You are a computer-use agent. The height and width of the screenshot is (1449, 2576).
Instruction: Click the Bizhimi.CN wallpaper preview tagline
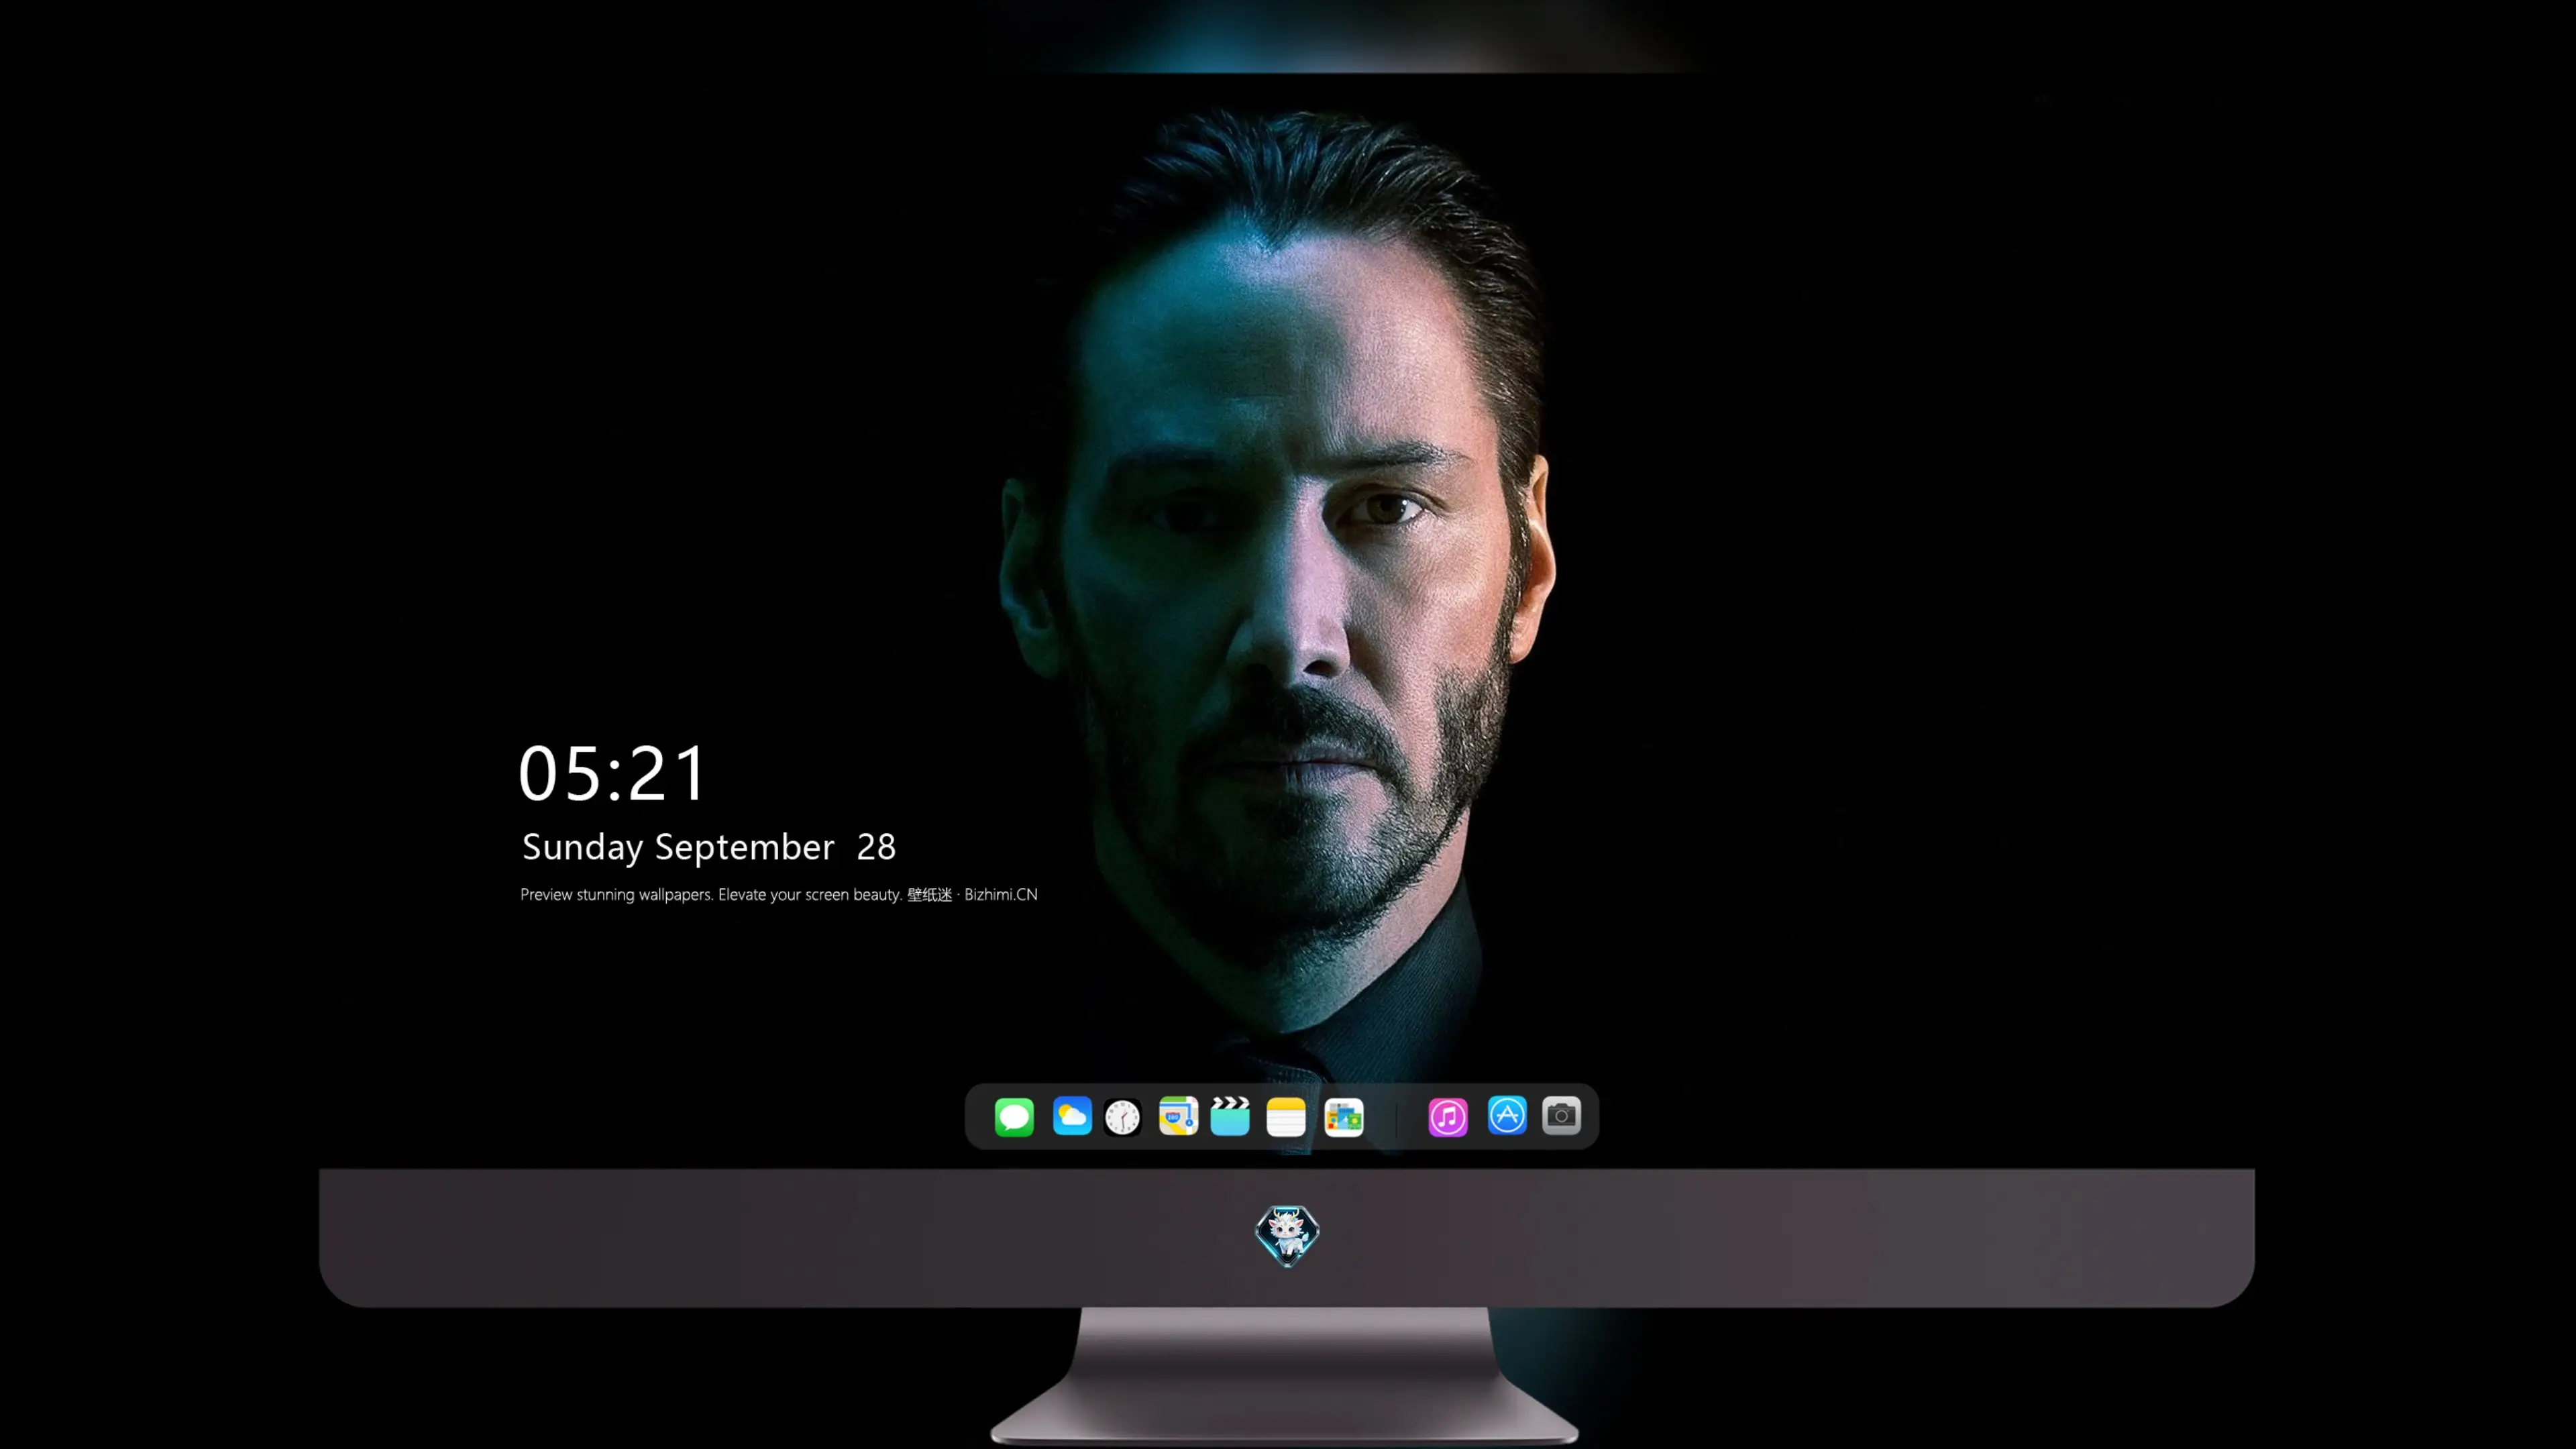coord(779,894)
